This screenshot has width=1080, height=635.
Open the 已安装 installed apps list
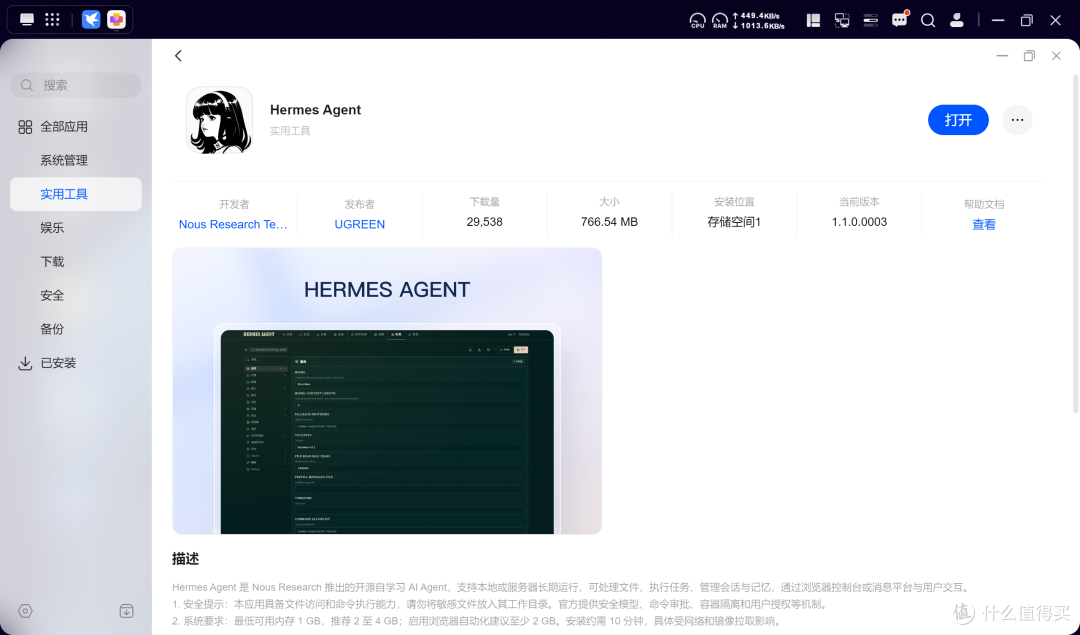click(76, 363)
